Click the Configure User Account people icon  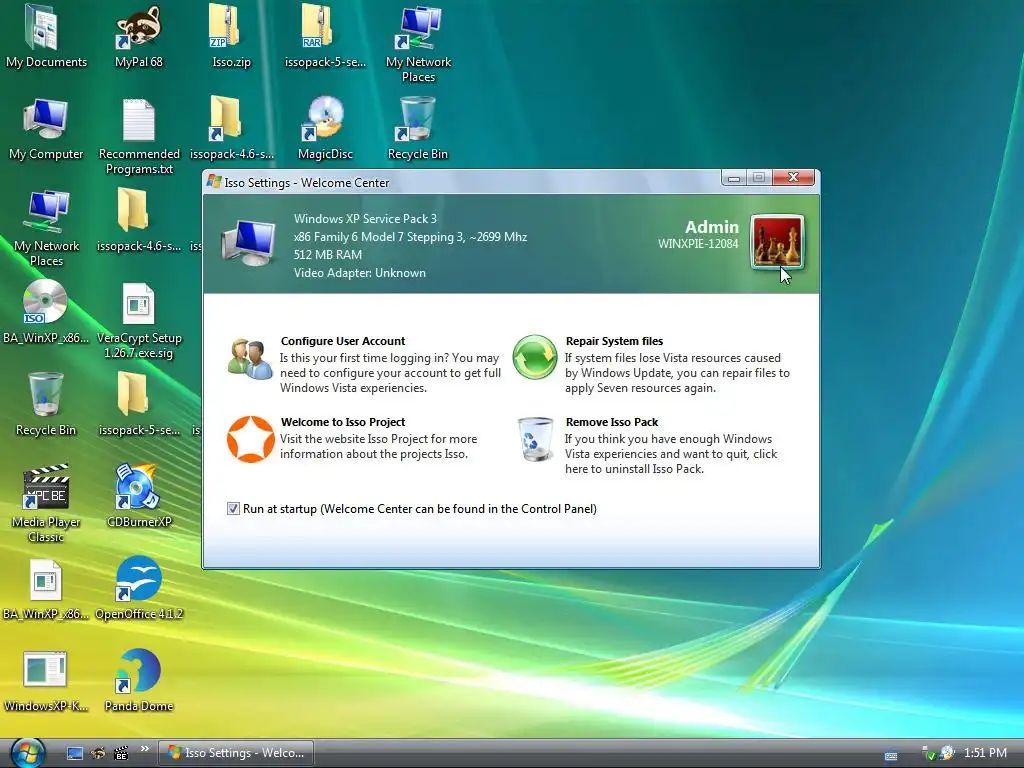pos(250,359)
